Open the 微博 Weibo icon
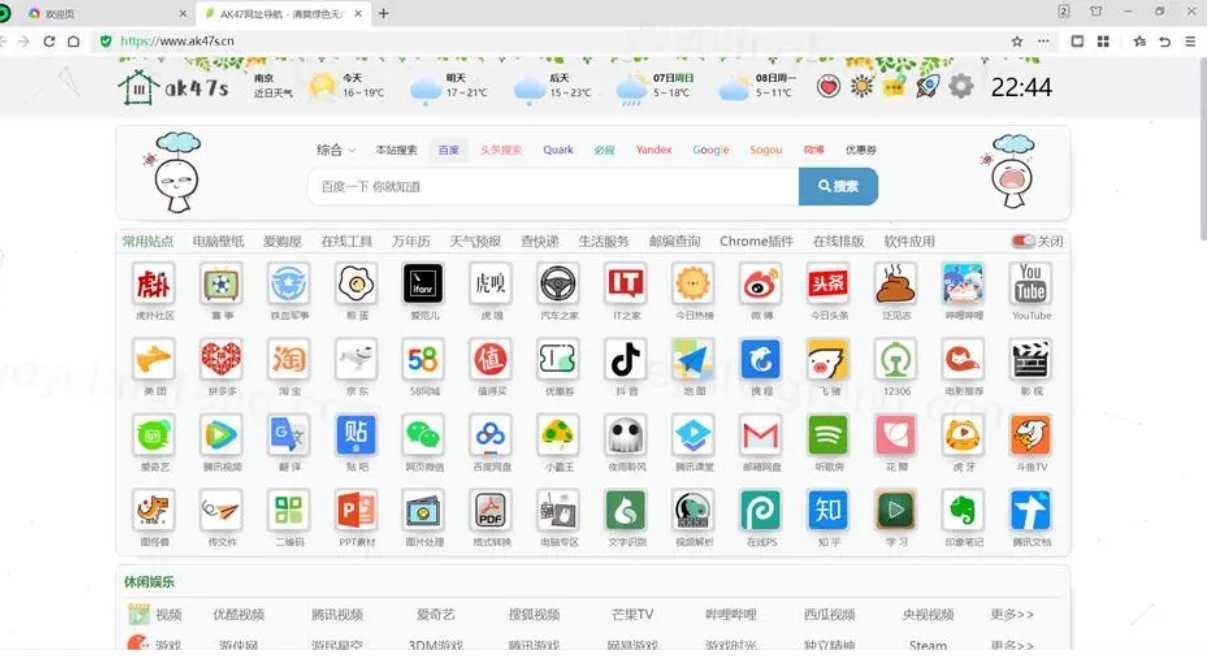The image size is (1208, 662). click(761, 284)
